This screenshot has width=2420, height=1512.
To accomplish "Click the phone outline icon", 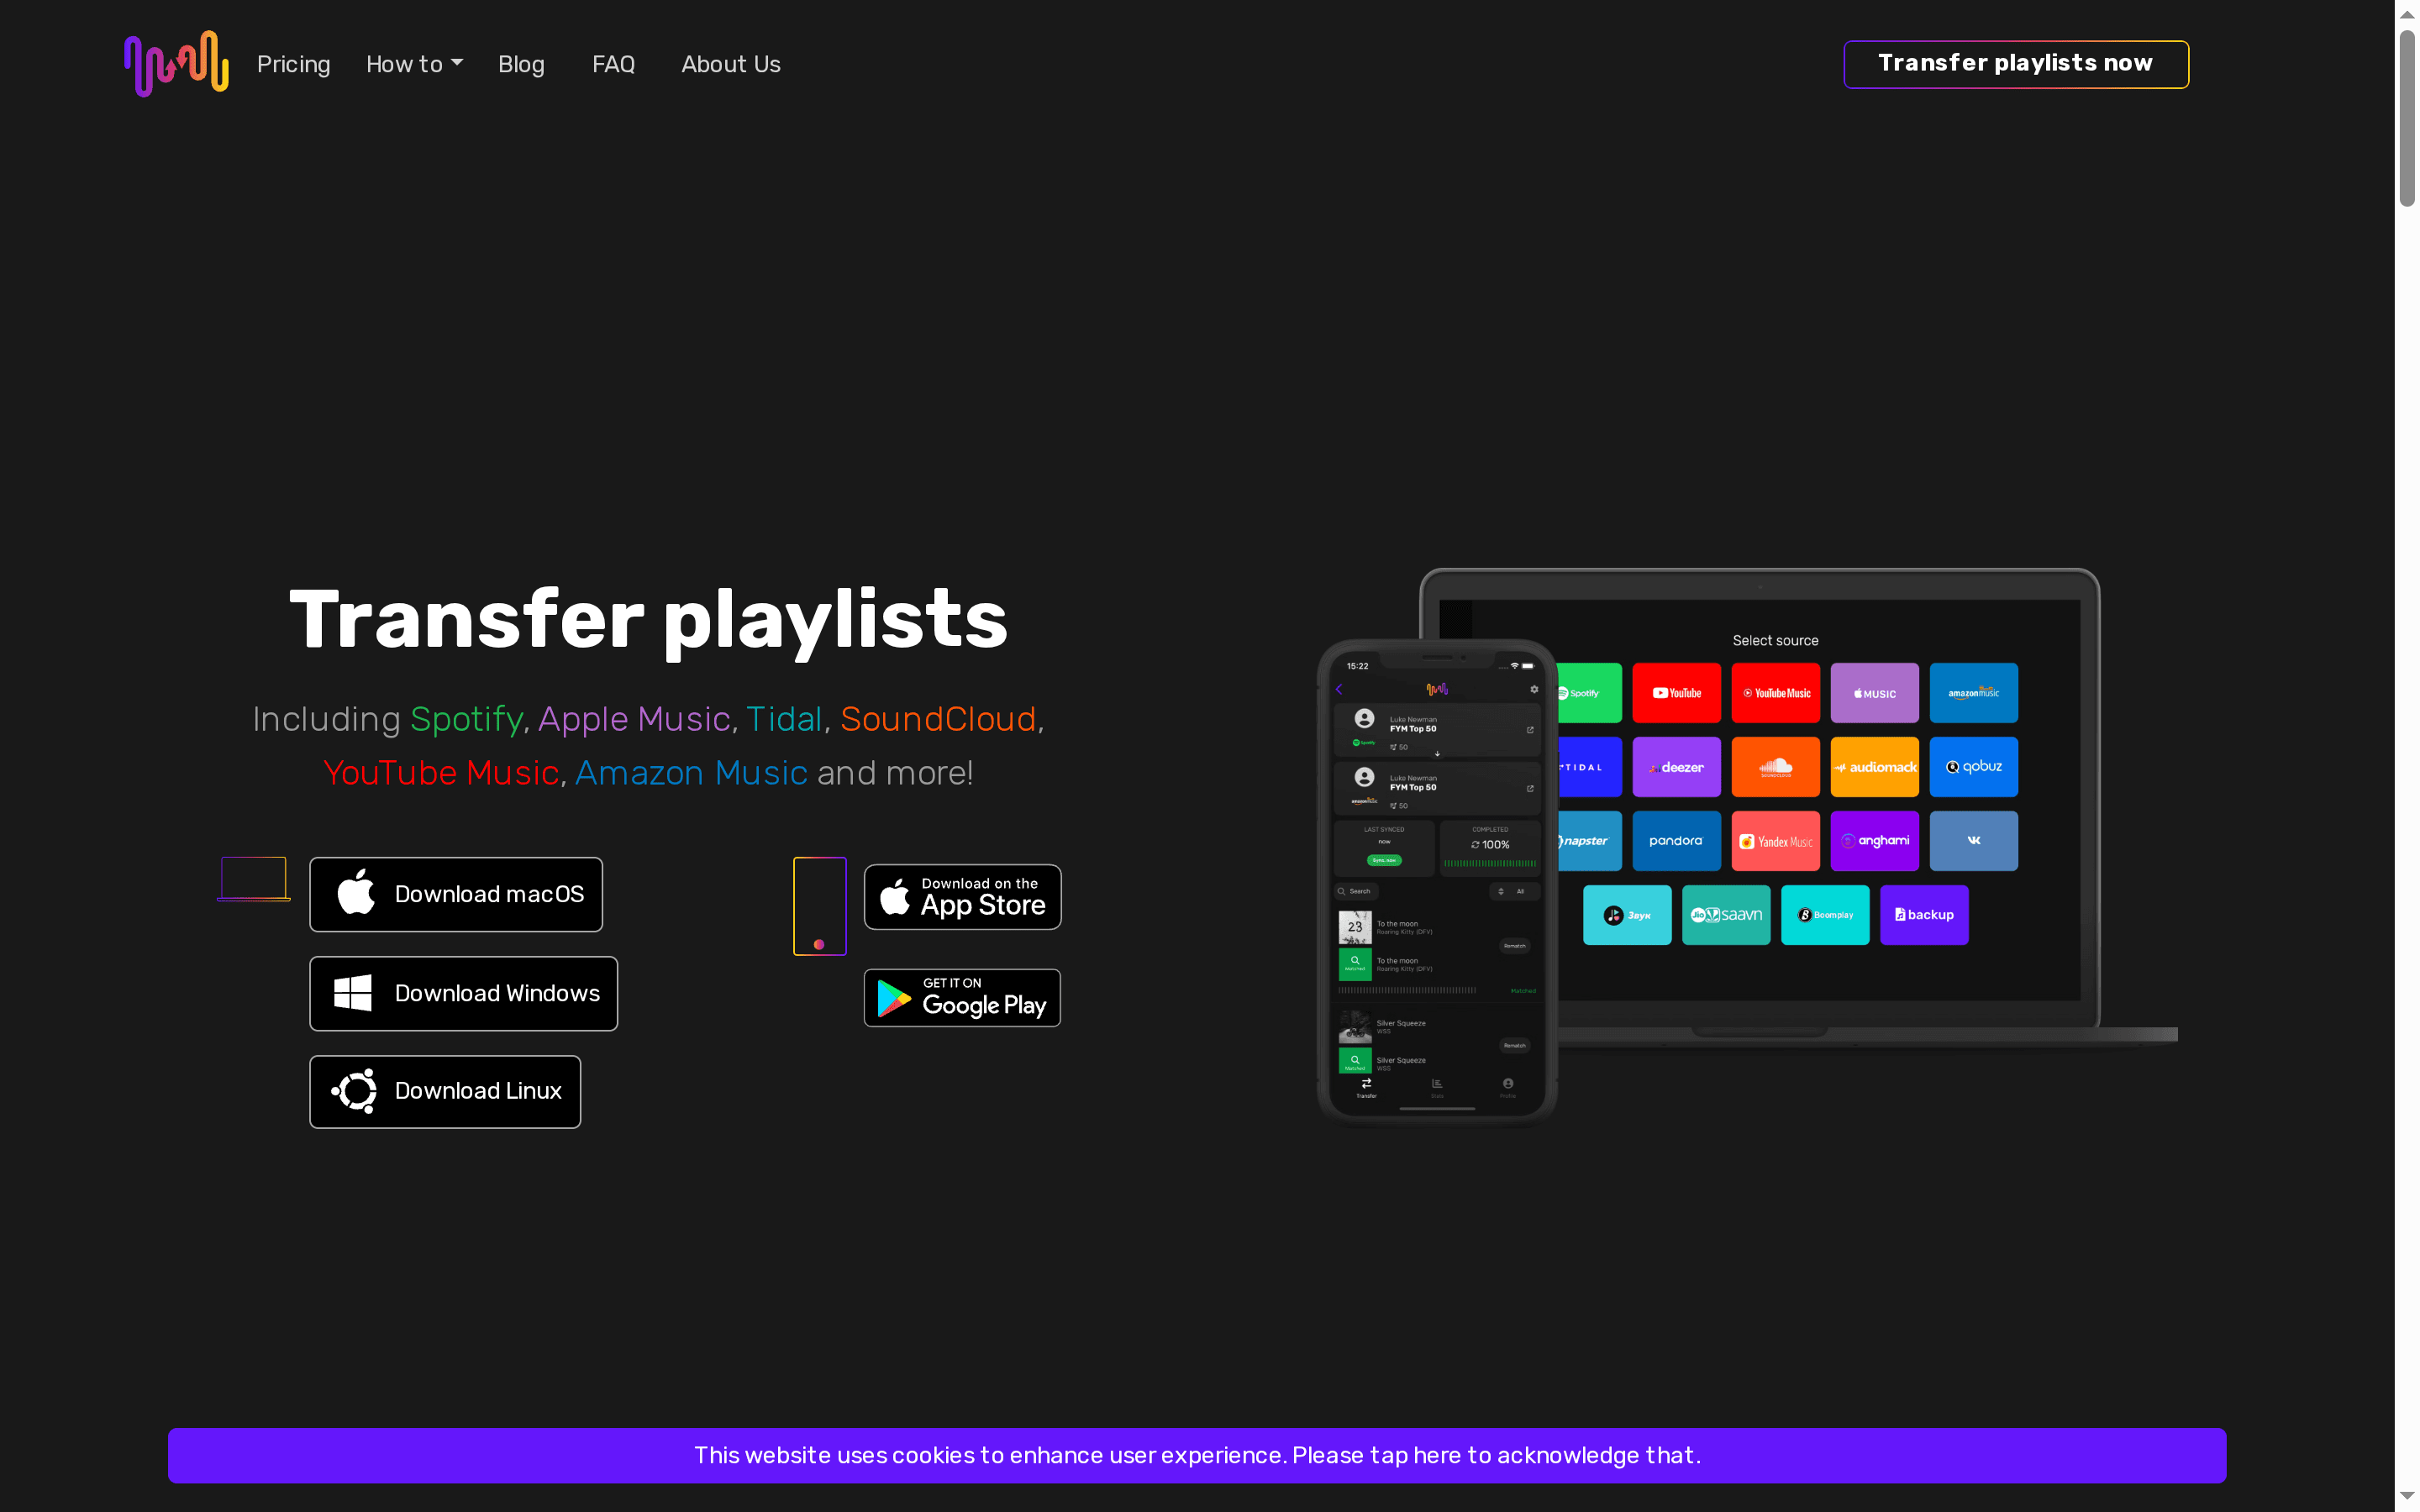I will (819, 905).
